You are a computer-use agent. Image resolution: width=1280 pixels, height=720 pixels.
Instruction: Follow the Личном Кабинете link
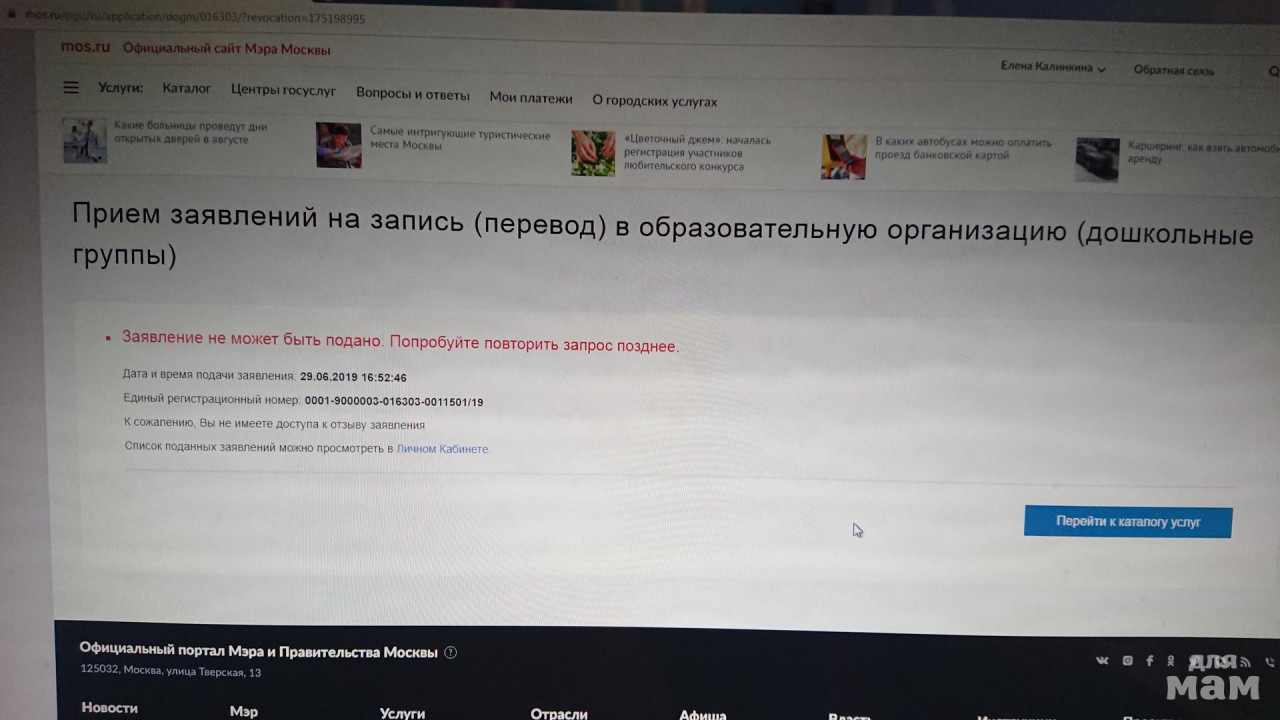click(442, 449)
